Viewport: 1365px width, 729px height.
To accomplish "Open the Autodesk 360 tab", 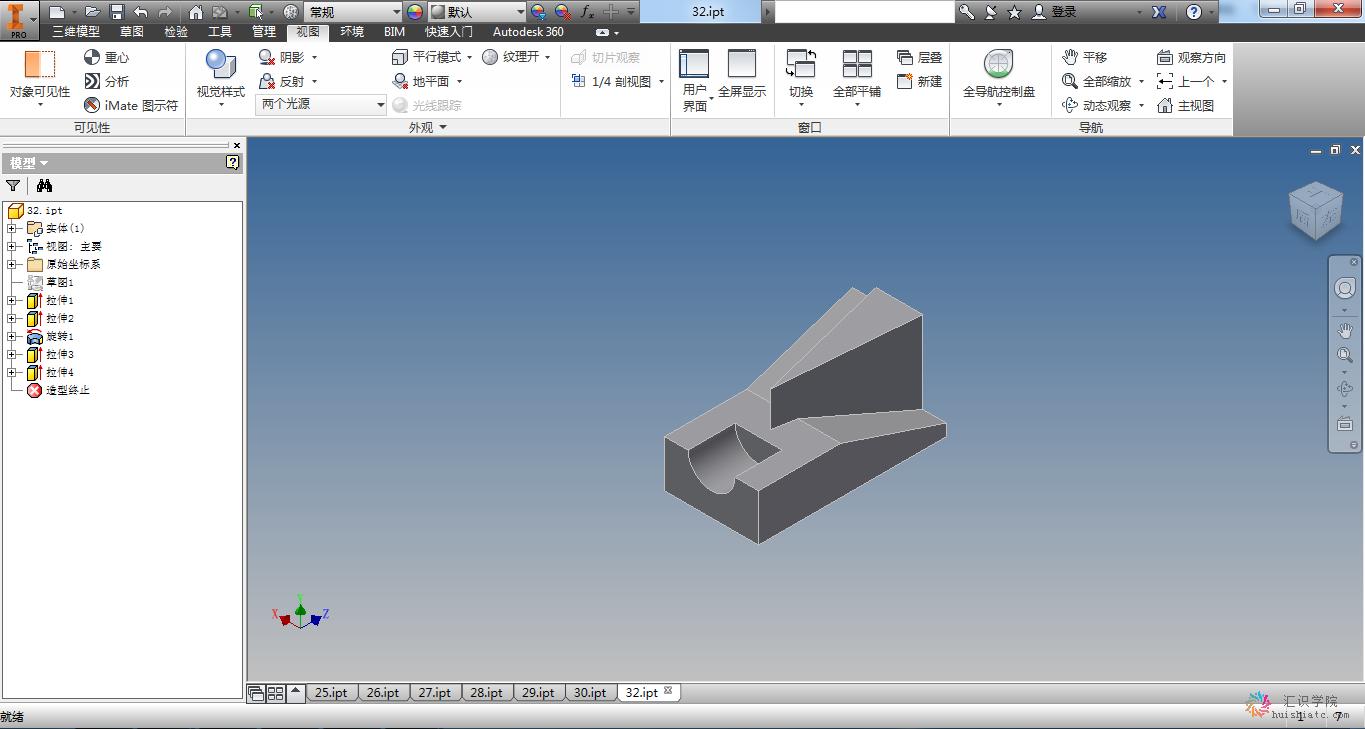I will tap(528, 32).
